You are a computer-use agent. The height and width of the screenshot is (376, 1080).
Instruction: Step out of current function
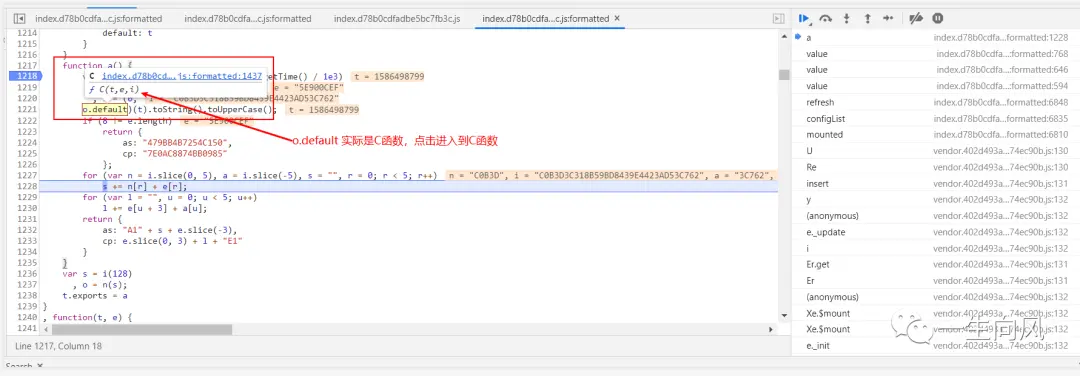coord(867,19)
